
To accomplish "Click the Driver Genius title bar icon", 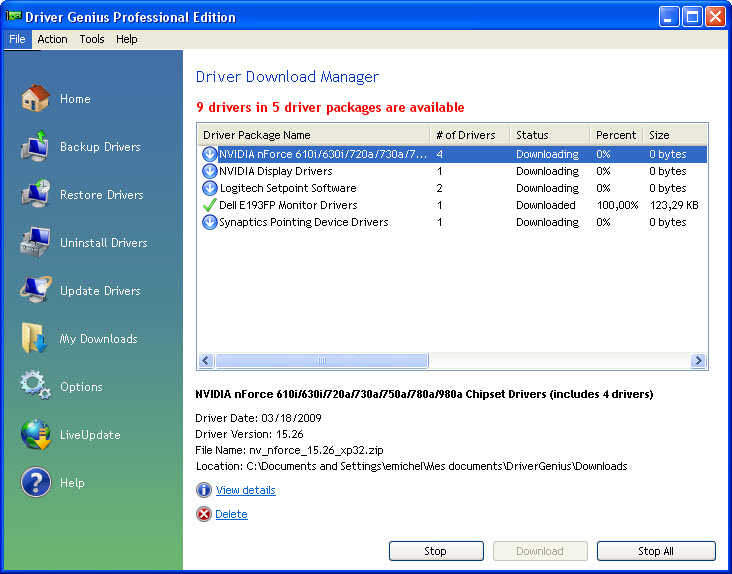I will pyautogui.click(x=14, y=16).
